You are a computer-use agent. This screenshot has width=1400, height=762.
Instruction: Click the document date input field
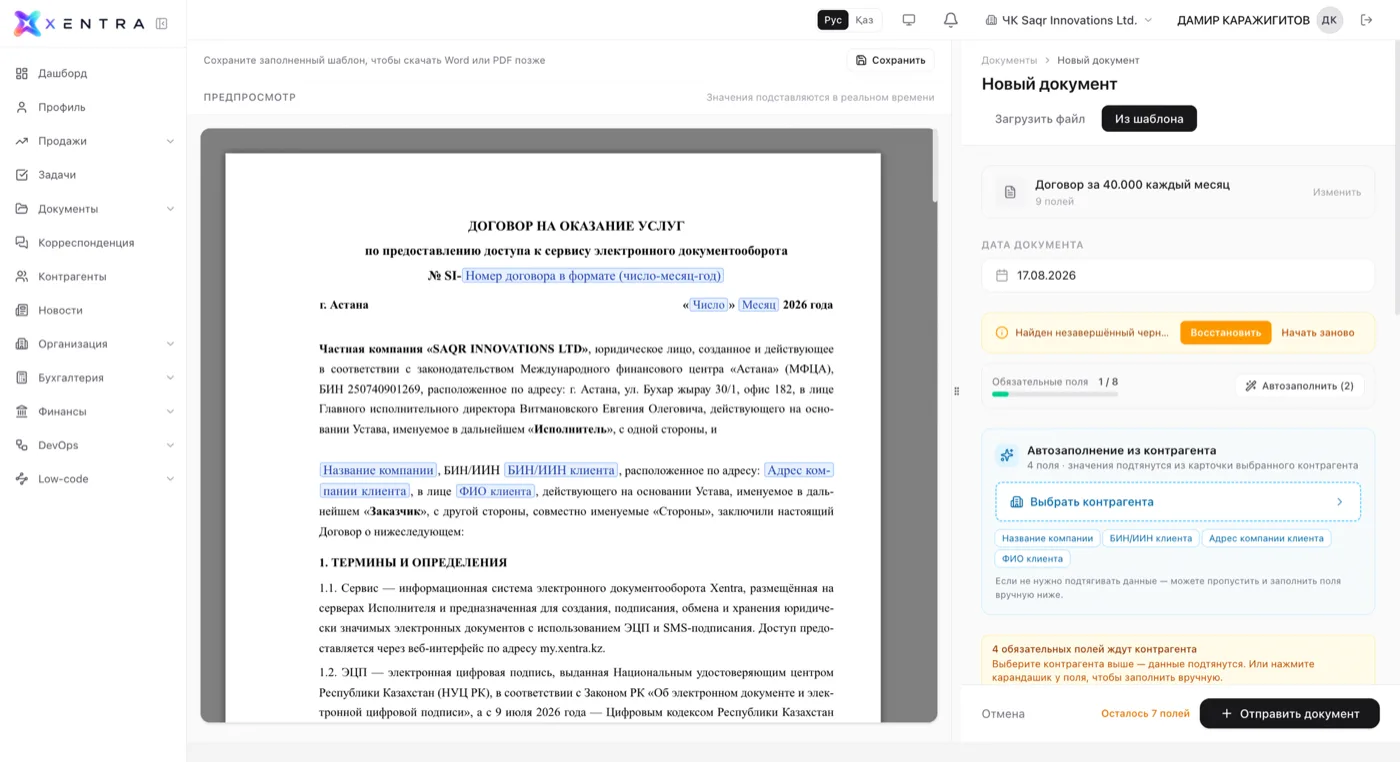coord(1178,276)
